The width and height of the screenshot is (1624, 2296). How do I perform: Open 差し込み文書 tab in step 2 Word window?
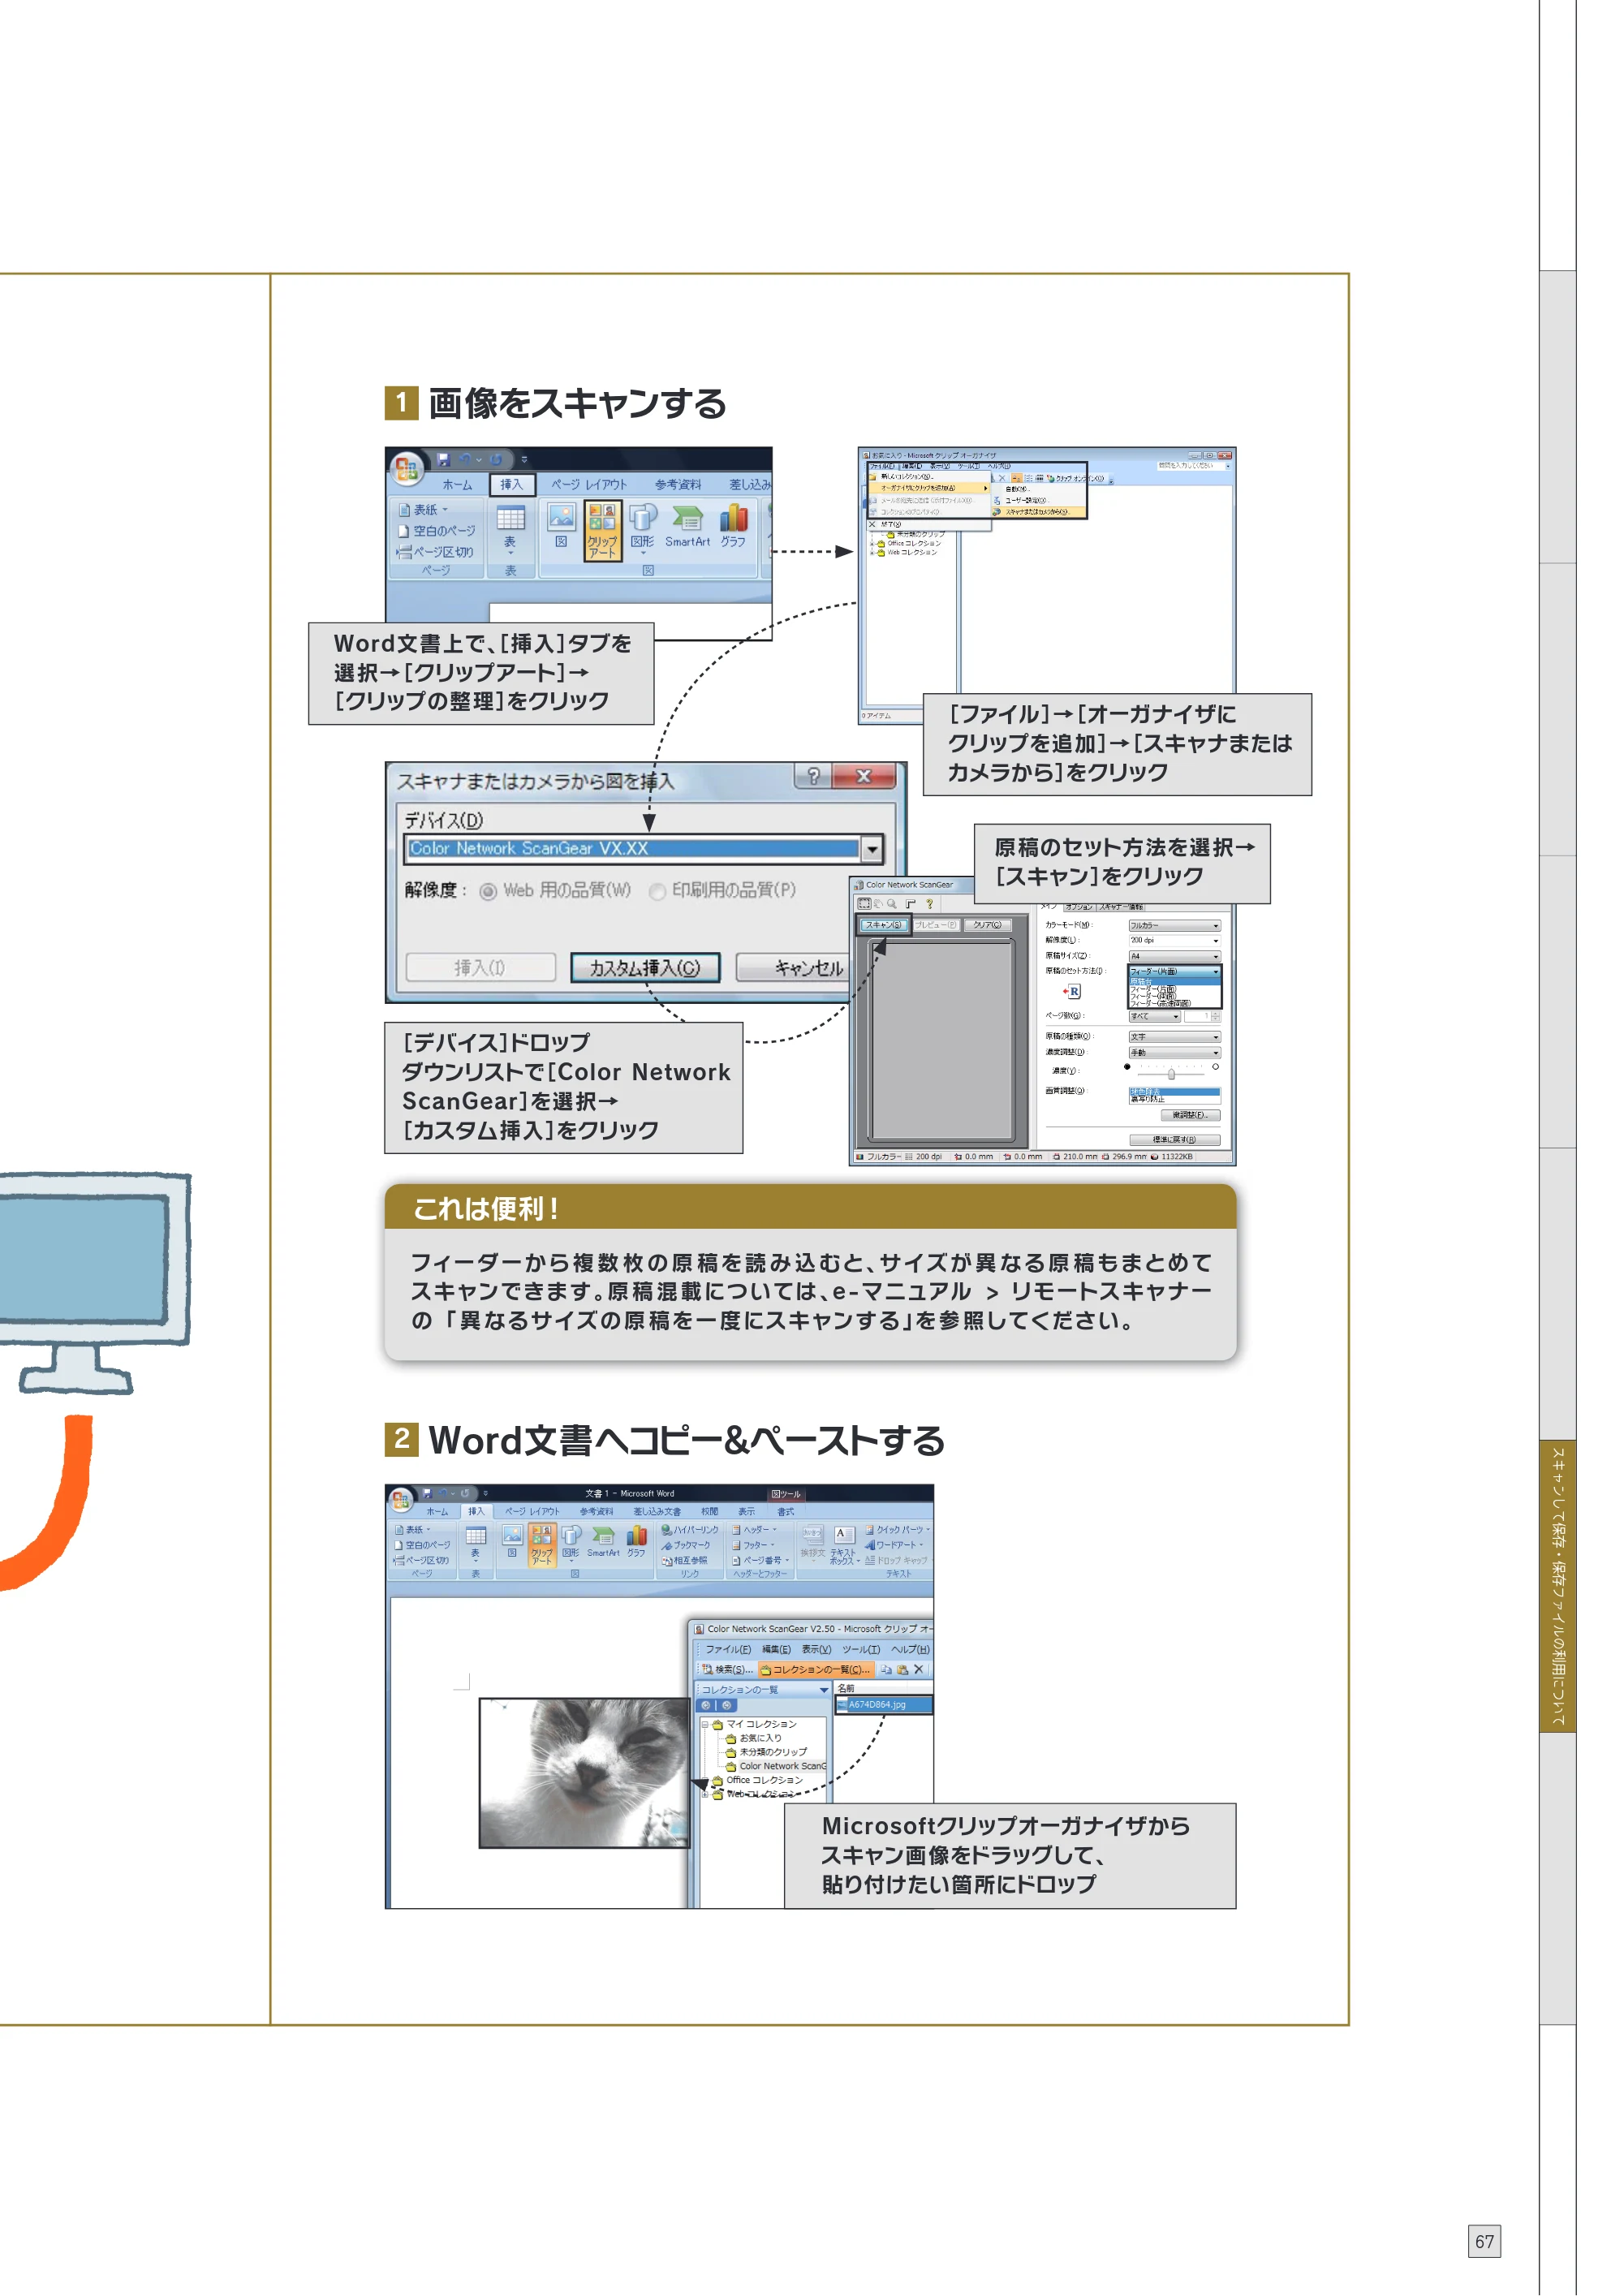coord(656,1511)
